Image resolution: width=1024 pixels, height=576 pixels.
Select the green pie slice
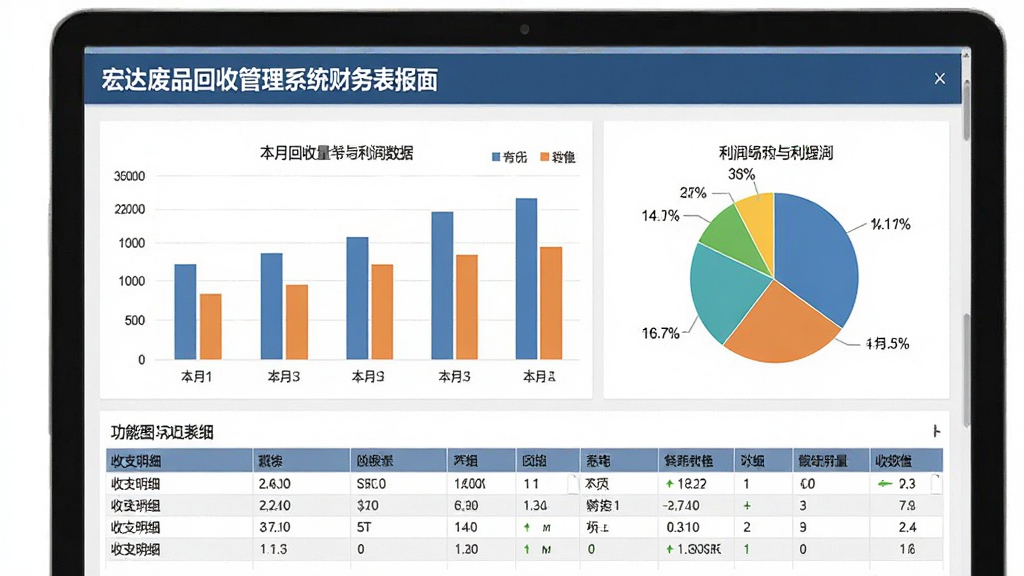pyautogui.click(x=733, y=238)
